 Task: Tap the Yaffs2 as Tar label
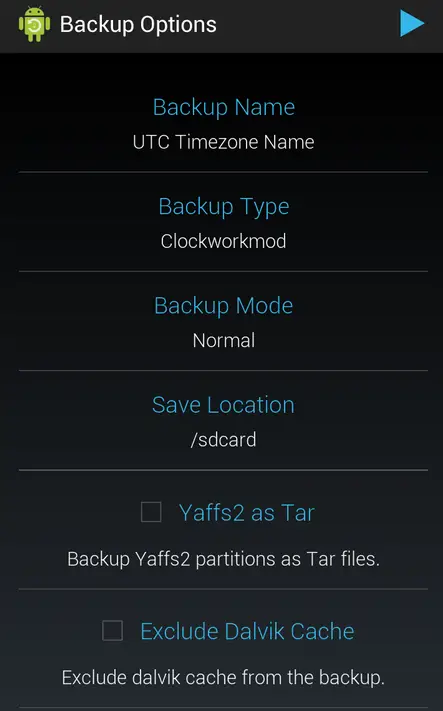(246, 513)
